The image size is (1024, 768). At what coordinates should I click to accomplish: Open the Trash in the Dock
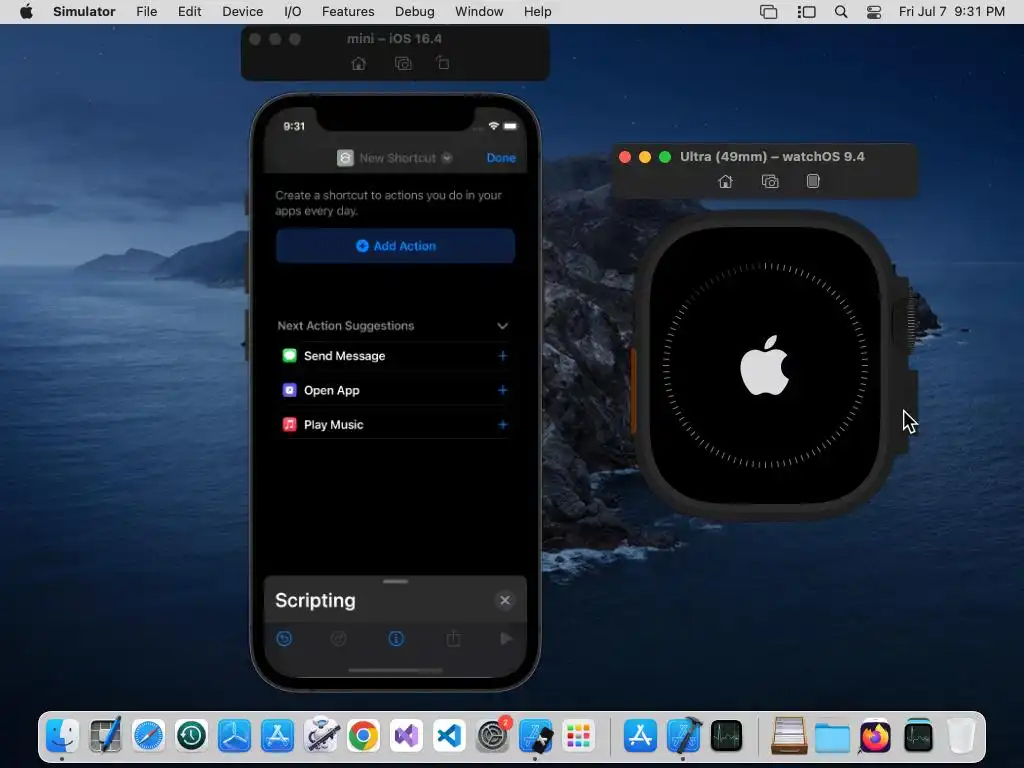[x=961, y=736]
